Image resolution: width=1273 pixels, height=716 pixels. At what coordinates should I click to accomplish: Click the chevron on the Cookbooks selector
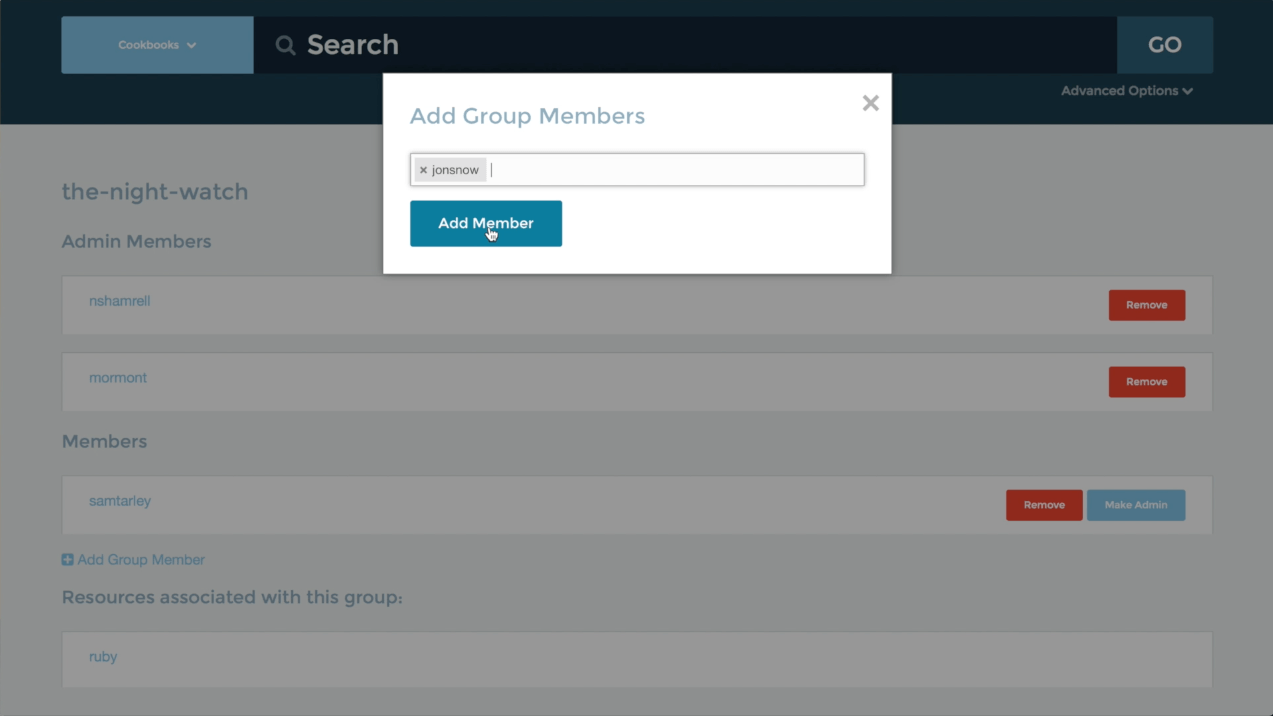tap(190, 45)
